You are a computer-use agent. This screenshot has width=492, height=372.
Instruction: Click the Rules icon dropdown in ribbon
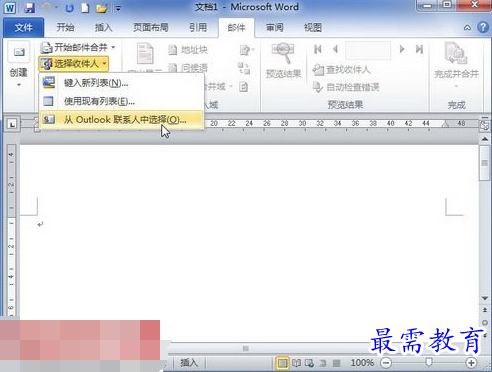(x=247, y=50)
